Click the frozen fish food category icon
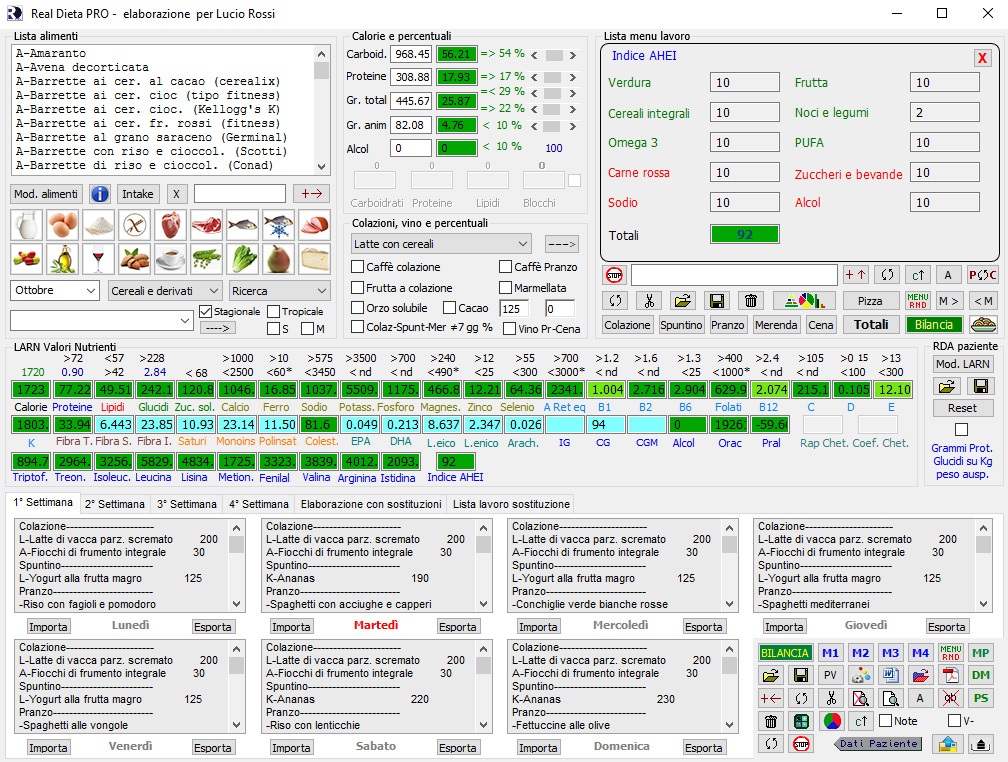Viewport: 1008px width, 762px height. [278, 225]
